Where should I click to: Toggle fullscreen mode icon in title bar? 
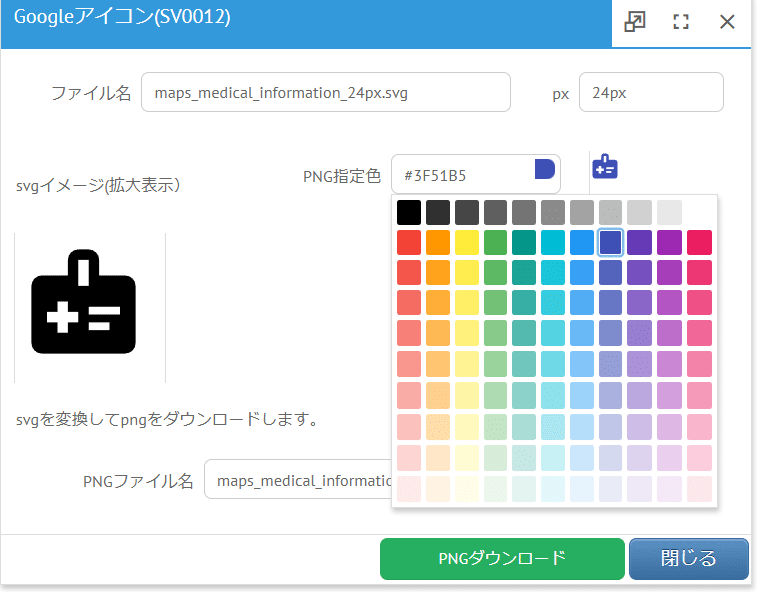point(681,22)
